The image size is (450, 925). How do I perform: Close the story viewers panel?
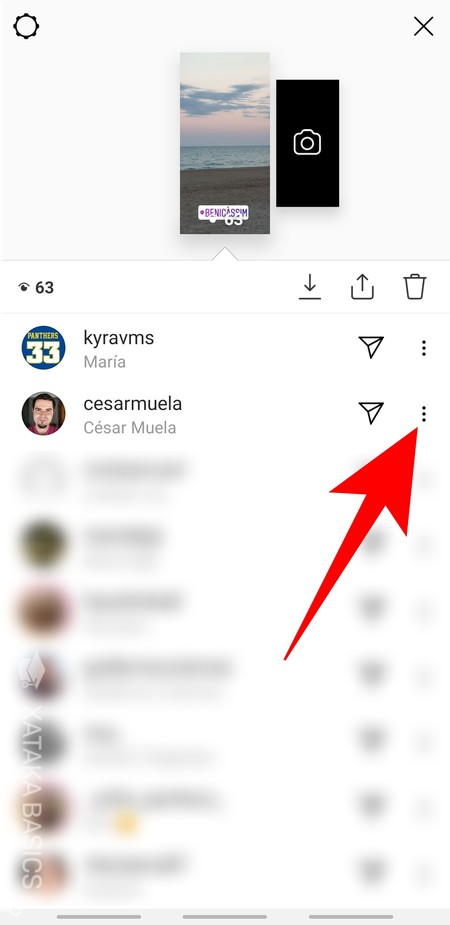pos(423,27)
